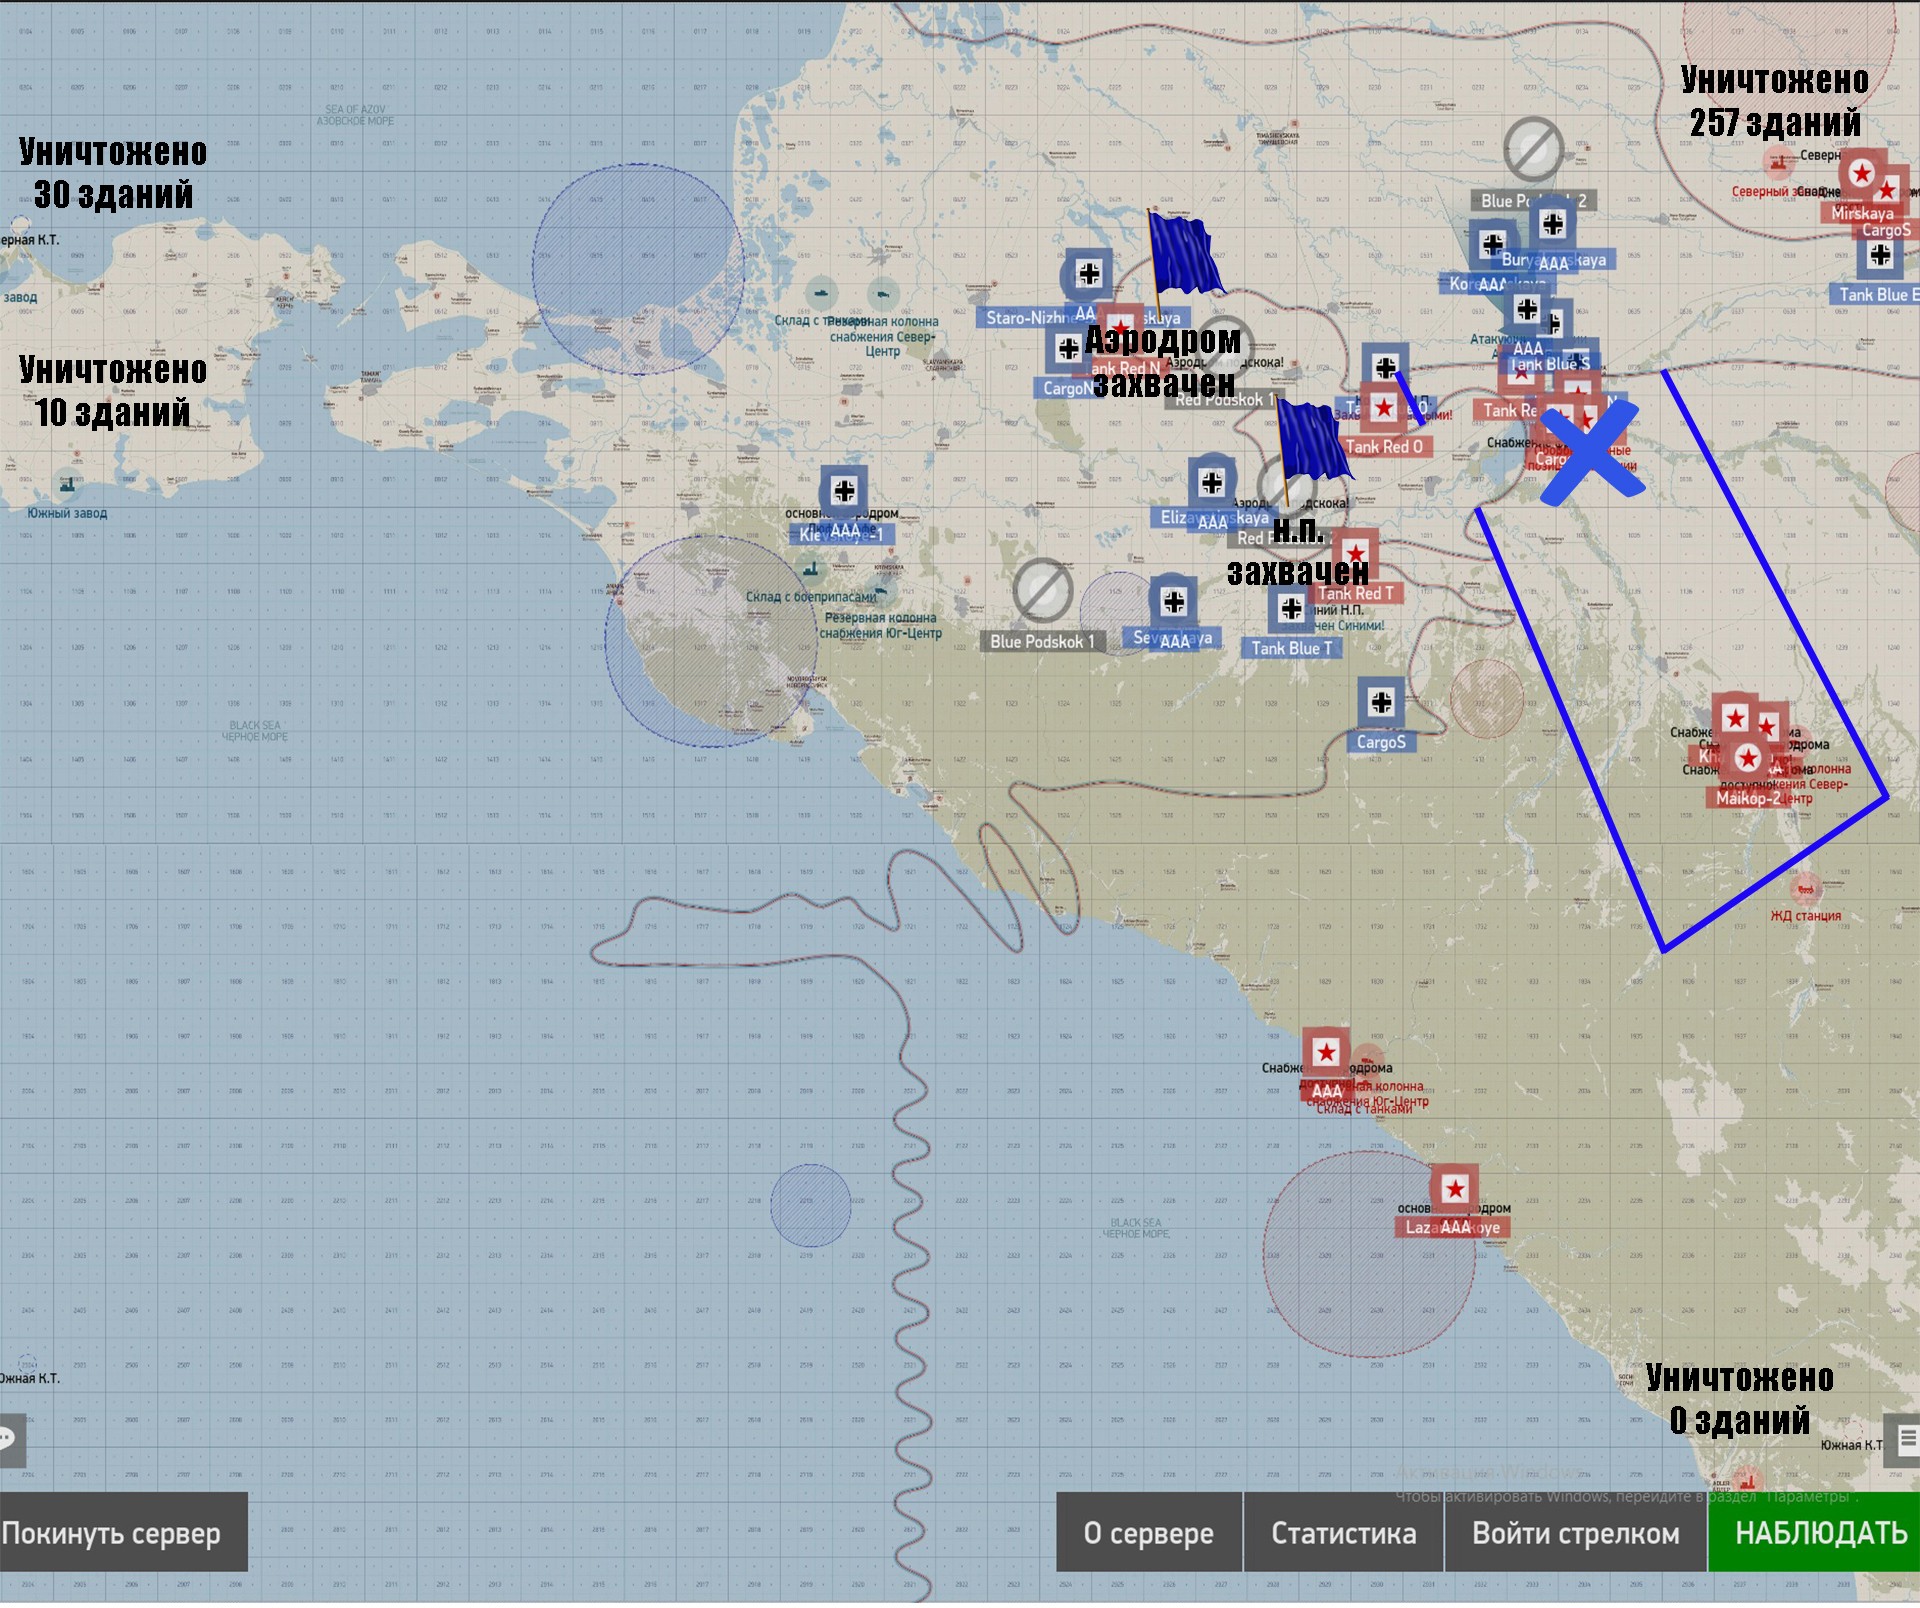
Task: Click the Южный завод factory icon
Action: click(x=67, y=486)
